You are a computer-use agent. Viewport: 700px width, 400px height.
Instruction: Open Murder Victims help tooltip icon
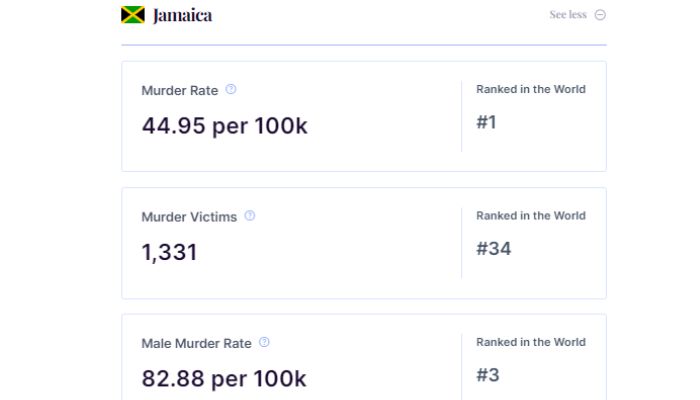pos(250,216)
